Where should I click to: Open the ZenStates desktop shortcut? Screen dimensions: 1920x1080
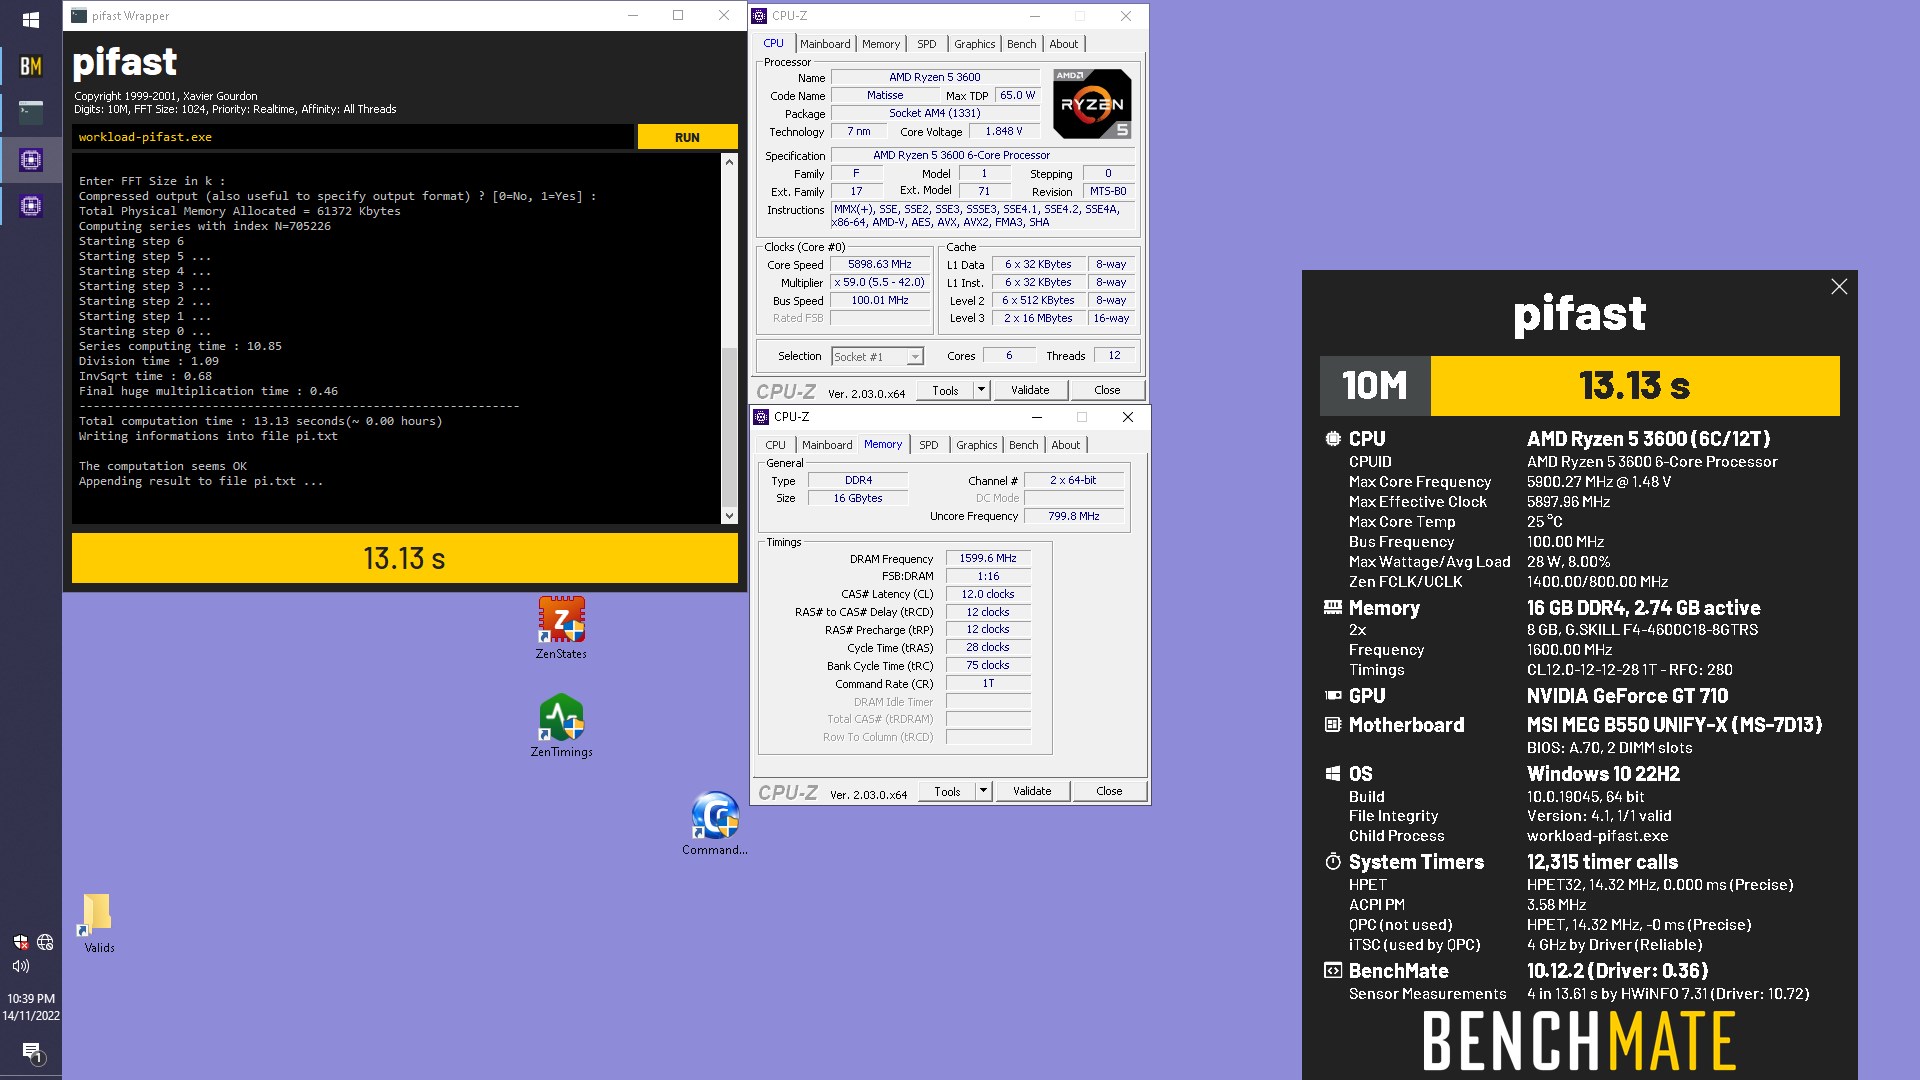pos(561,627)
